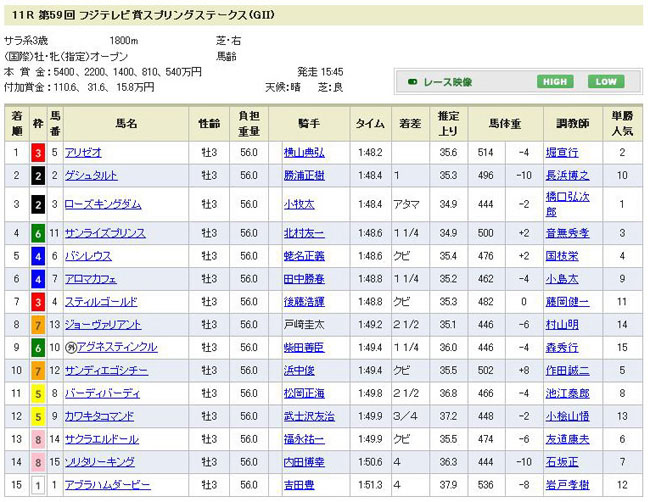The height and width of the screenshot is (502, 650).
Task: Click red frame number 3 for アリゼオ
Action: point(36,152)
